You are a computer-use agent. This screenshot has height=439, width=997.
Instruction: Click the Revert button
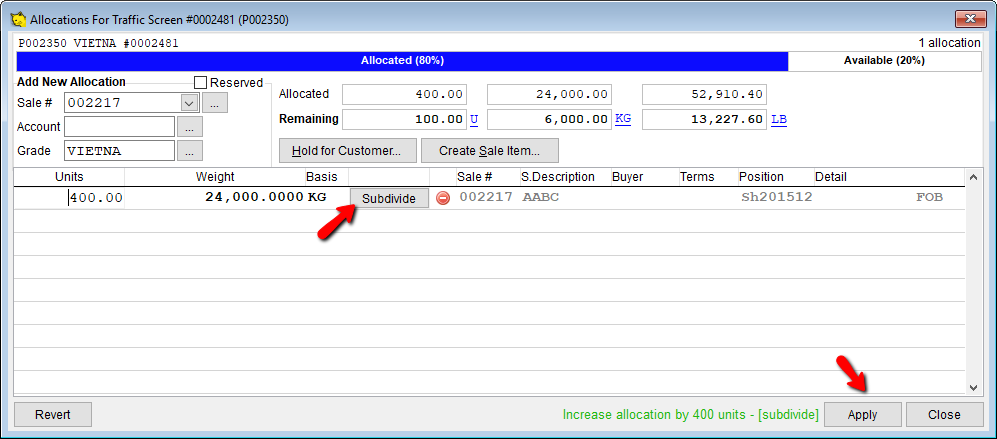click(x=53, y=415)
